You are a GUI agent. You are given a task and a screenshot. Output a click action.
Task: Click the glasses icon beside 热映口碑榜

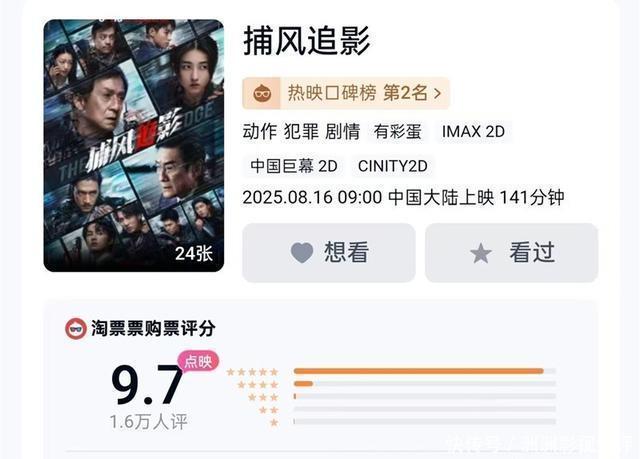[263, 94]
